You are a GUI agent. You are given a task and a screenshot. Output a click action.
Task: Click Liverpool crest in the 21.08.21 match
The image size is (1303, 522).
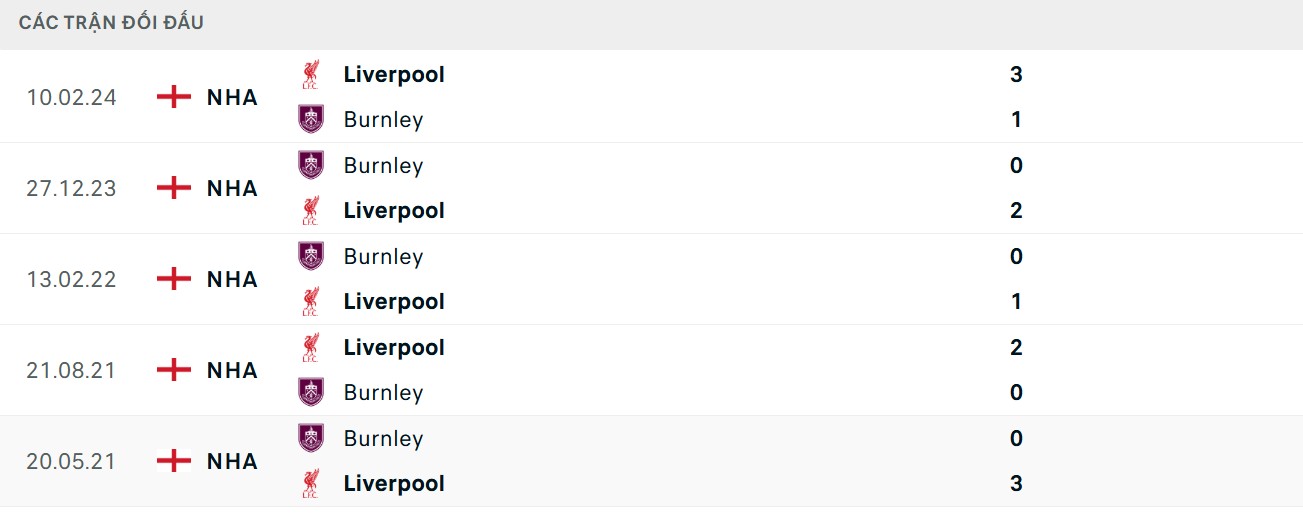click(311, 348)
